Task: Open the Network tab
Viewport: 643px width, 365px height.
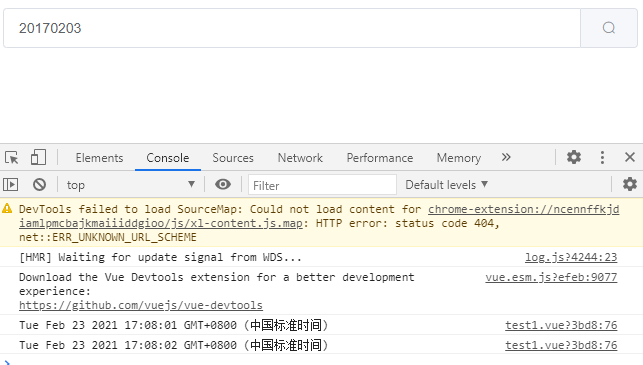Action: point(300,158)
